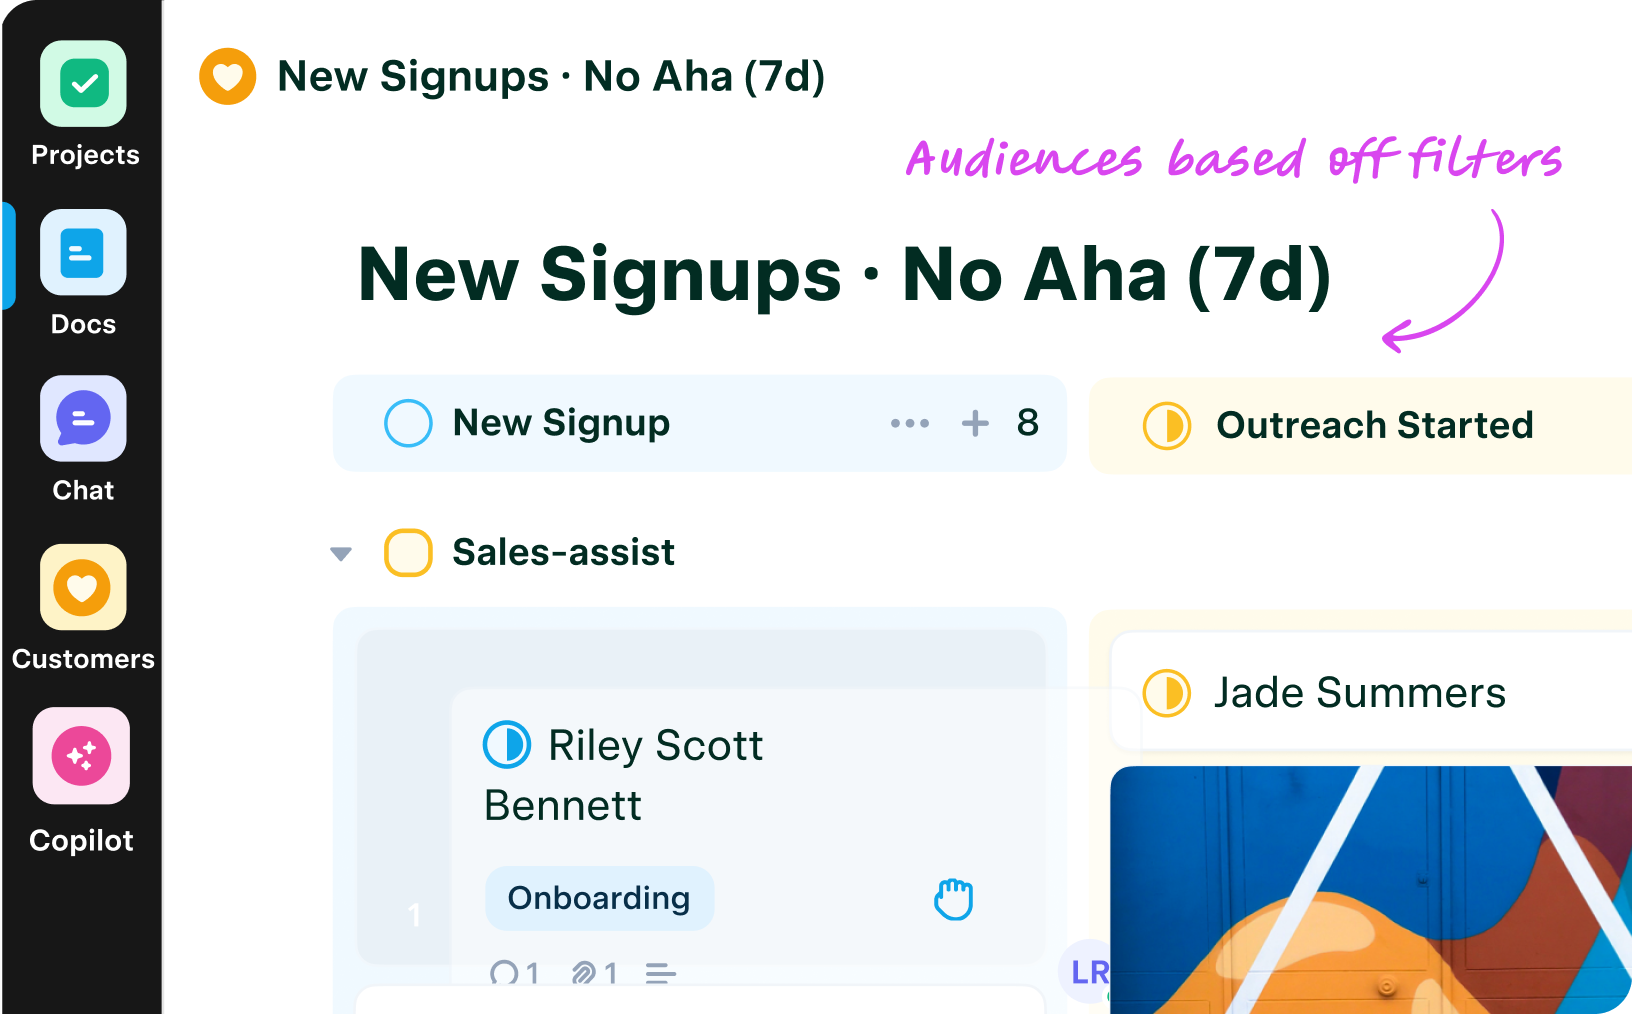Open the Docs app icon
The image size is (1632, 1014).
point(84,253)
